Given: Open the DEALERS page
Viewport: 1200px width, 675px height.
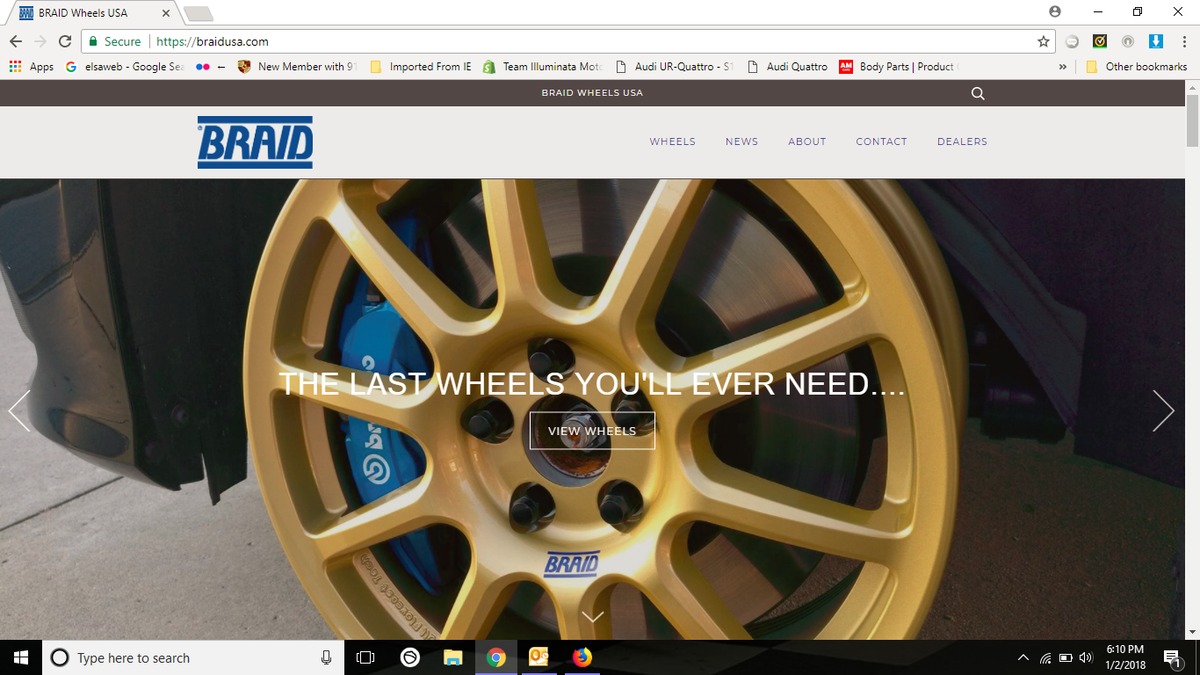Looking at the screenshot, I should point(962,142).
